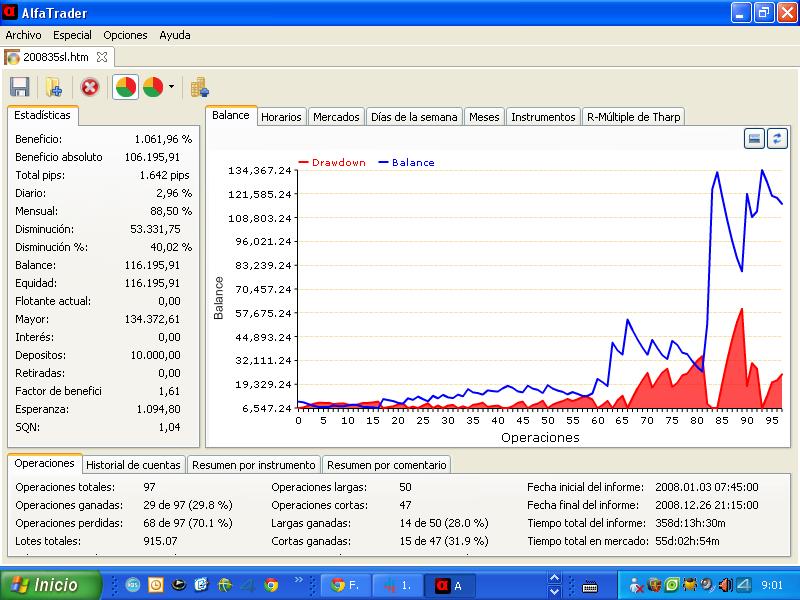Open the Archivo menu
Screen dimensions: 800x600
(x=24, y=35)
